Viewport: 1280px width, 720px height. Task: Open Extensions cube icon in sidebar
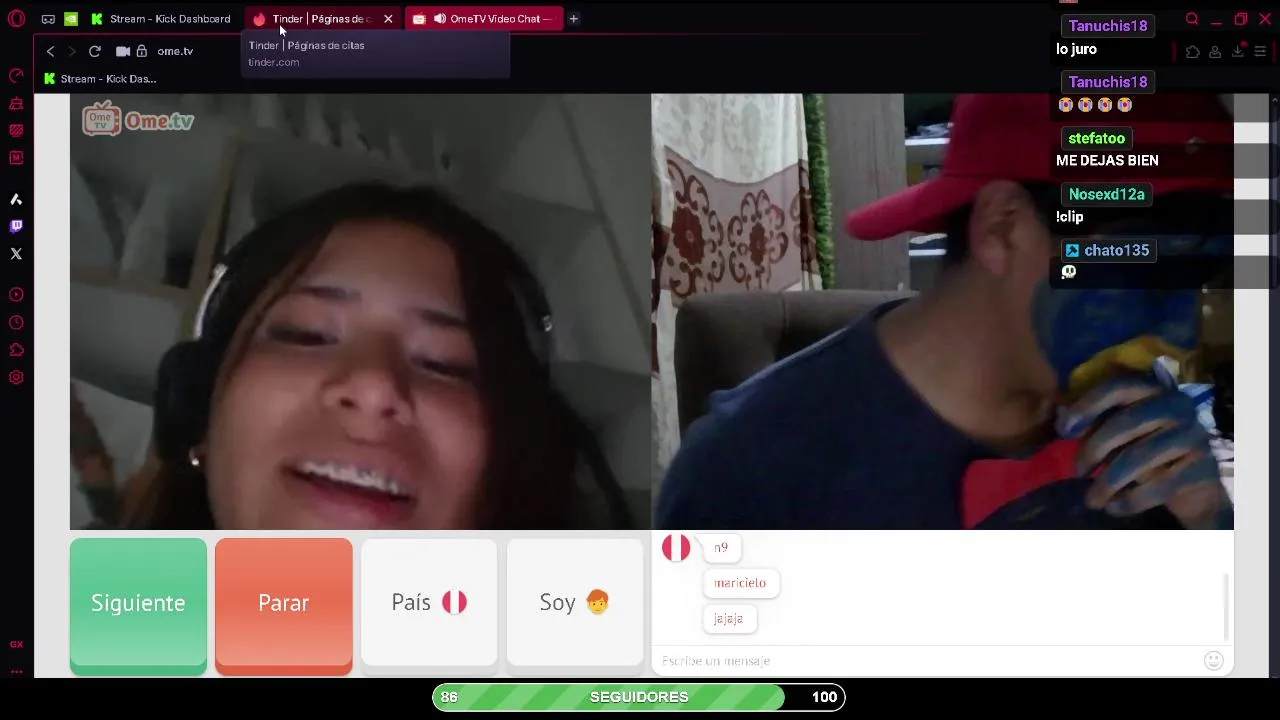click(16, 350)
